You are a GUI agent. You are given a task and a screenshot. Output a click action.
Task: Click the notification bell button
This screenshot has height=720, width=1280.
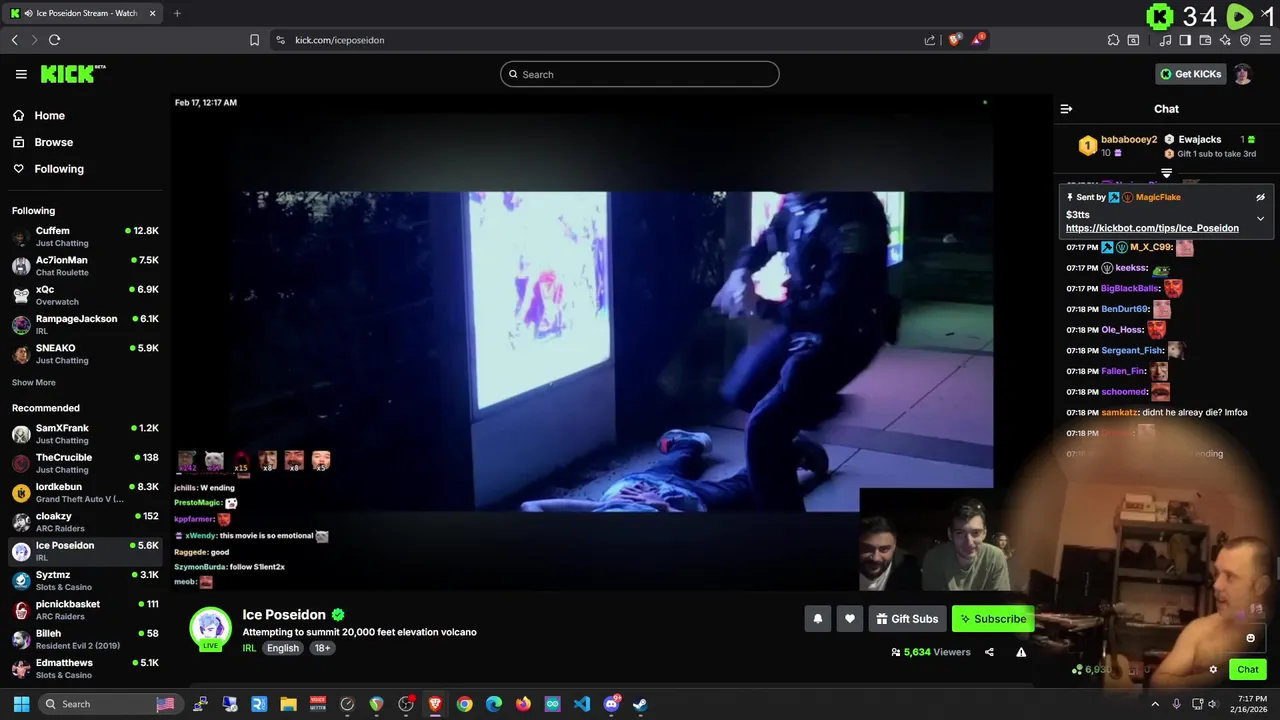(x=817, y=619)
